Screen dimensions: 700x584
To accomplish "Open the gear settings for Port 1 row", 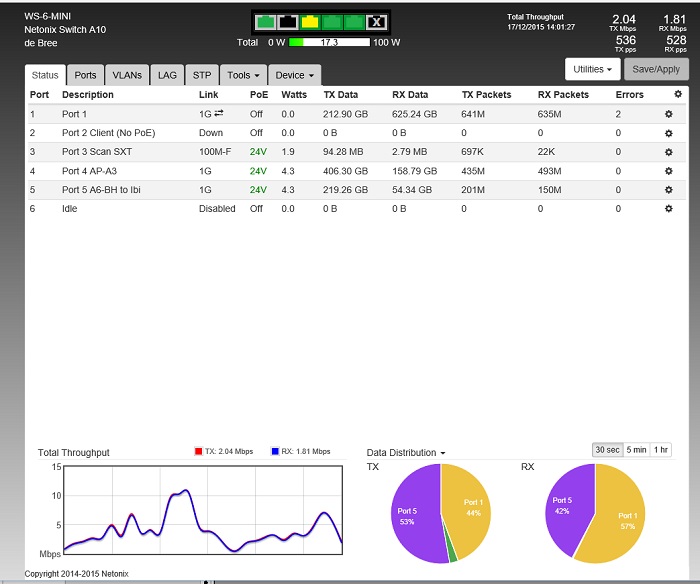I will pos(668,114).
